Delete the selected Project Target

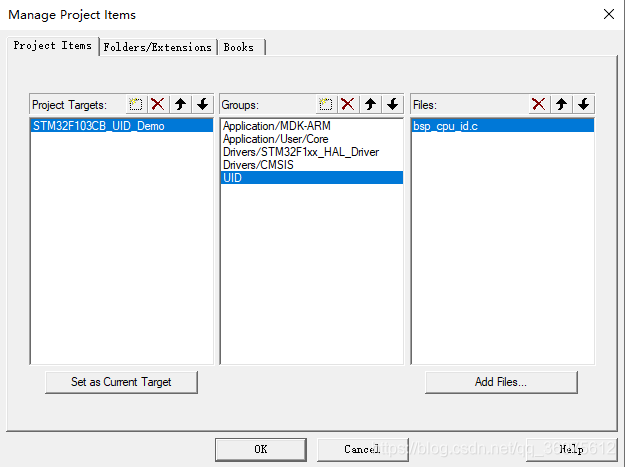[x=158, y=105]
